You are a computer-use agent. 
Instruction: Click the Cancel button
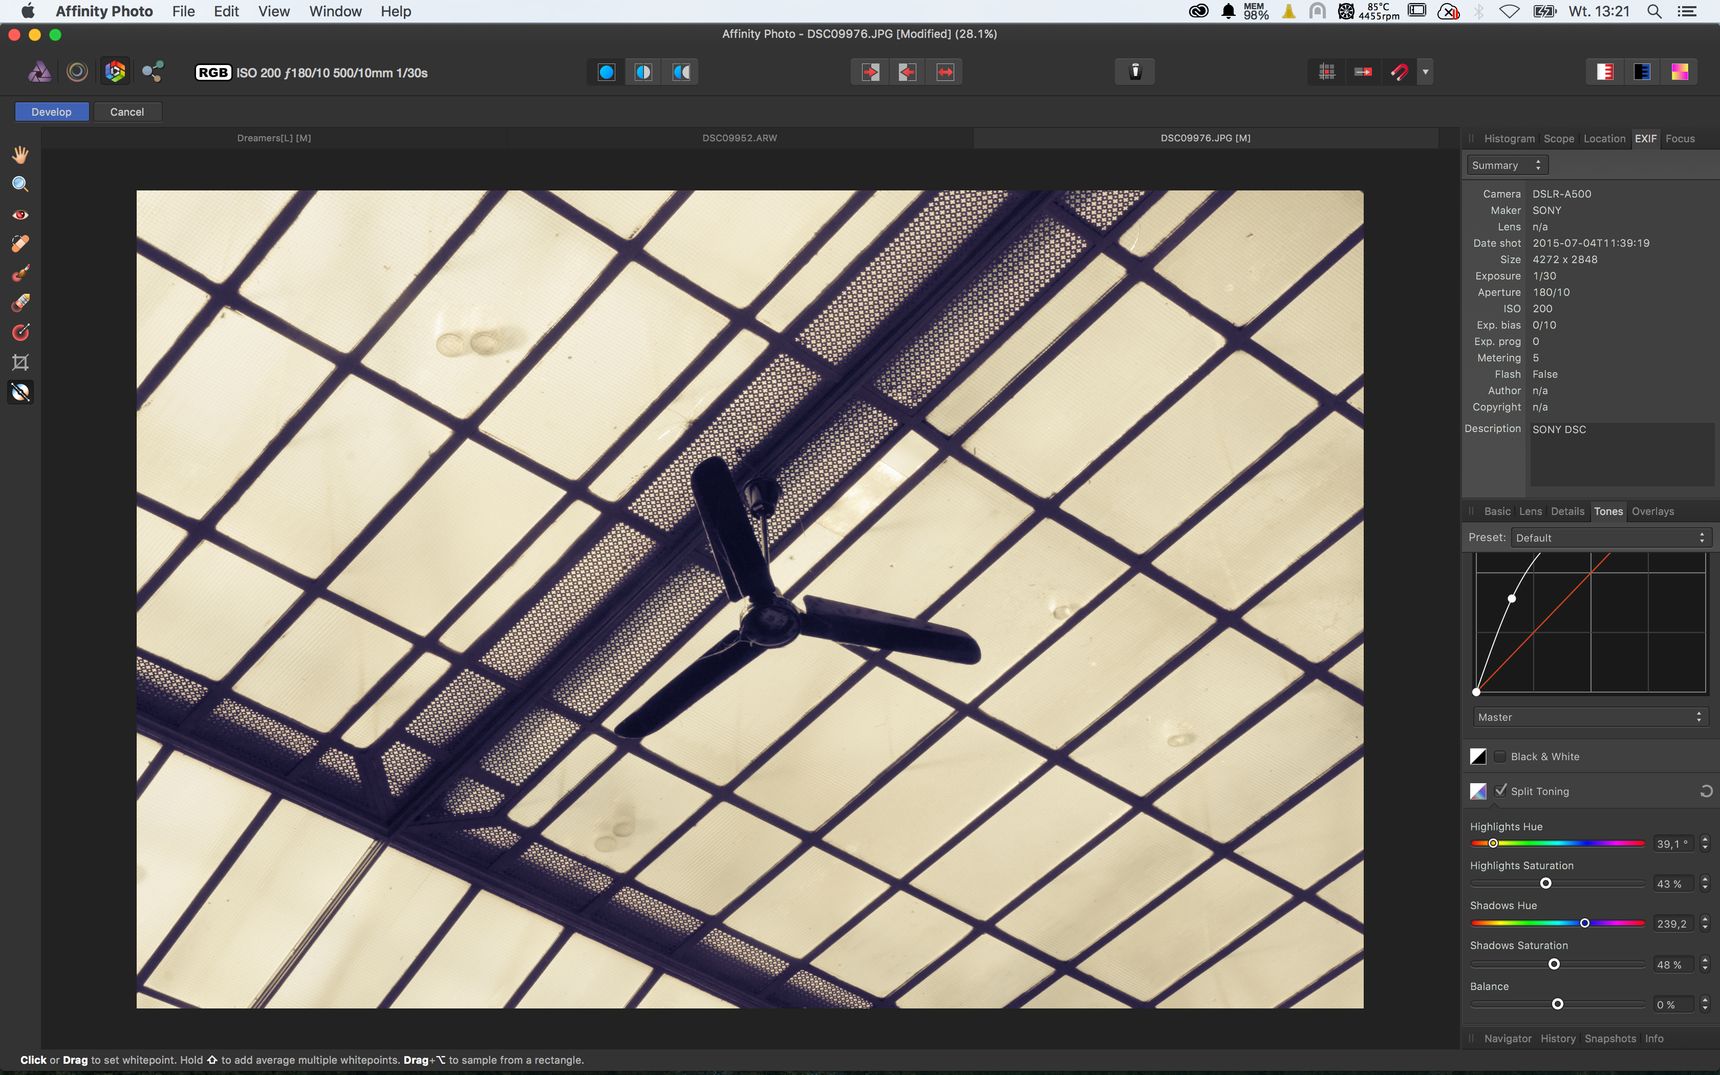tap(127, 112)
